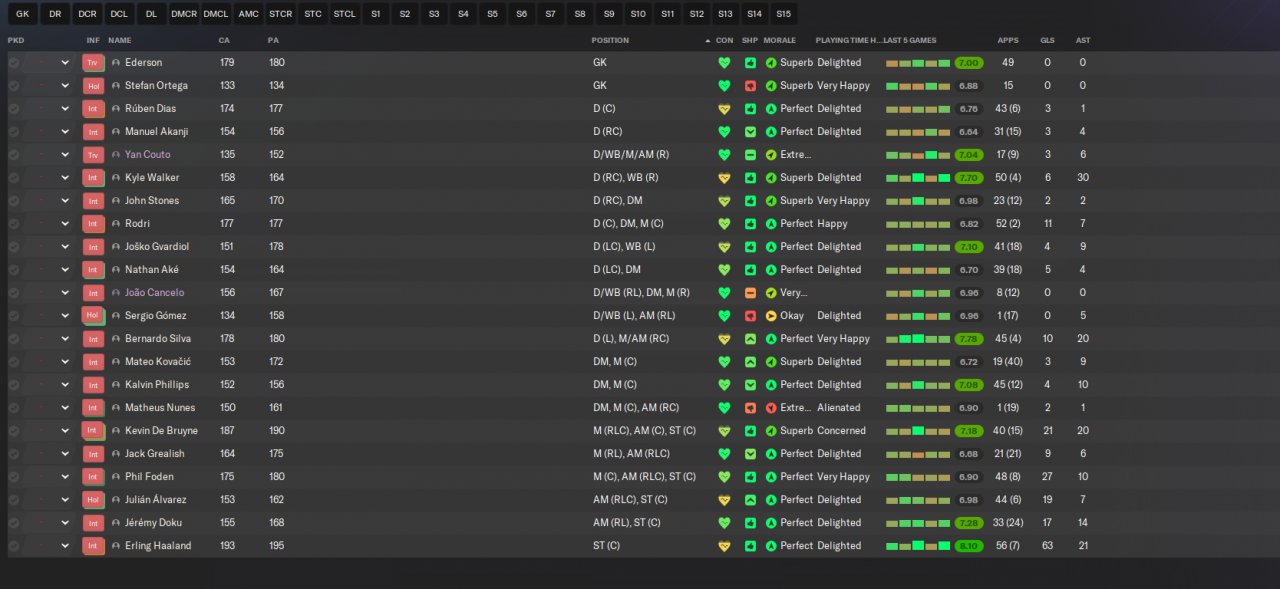Select the DCR position tab
Viewport: 1280px width, 589px height.
point(87,14)
